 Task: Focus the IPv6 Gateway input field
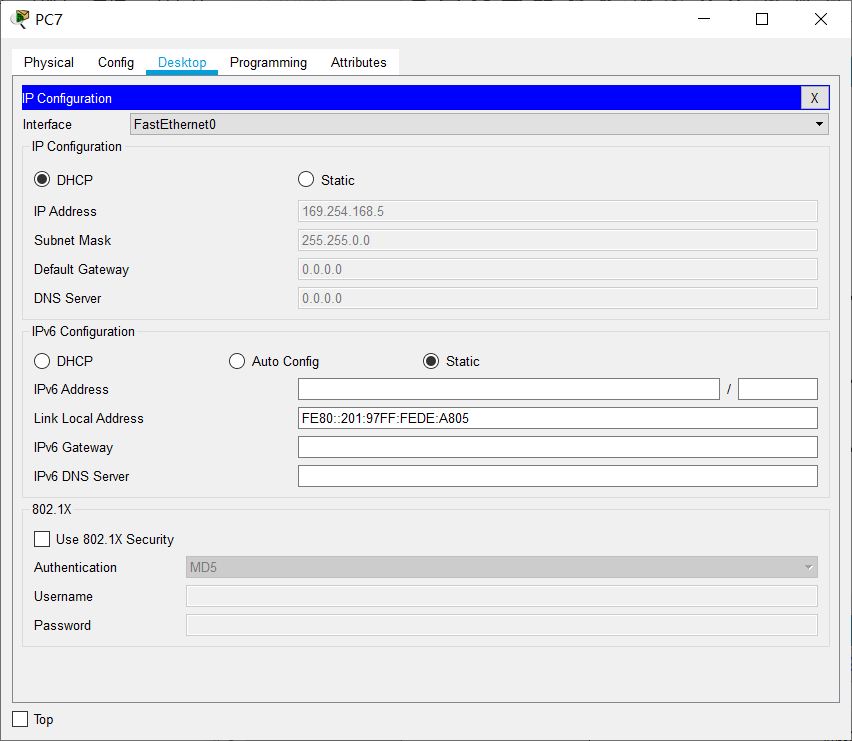pos(557,447)
